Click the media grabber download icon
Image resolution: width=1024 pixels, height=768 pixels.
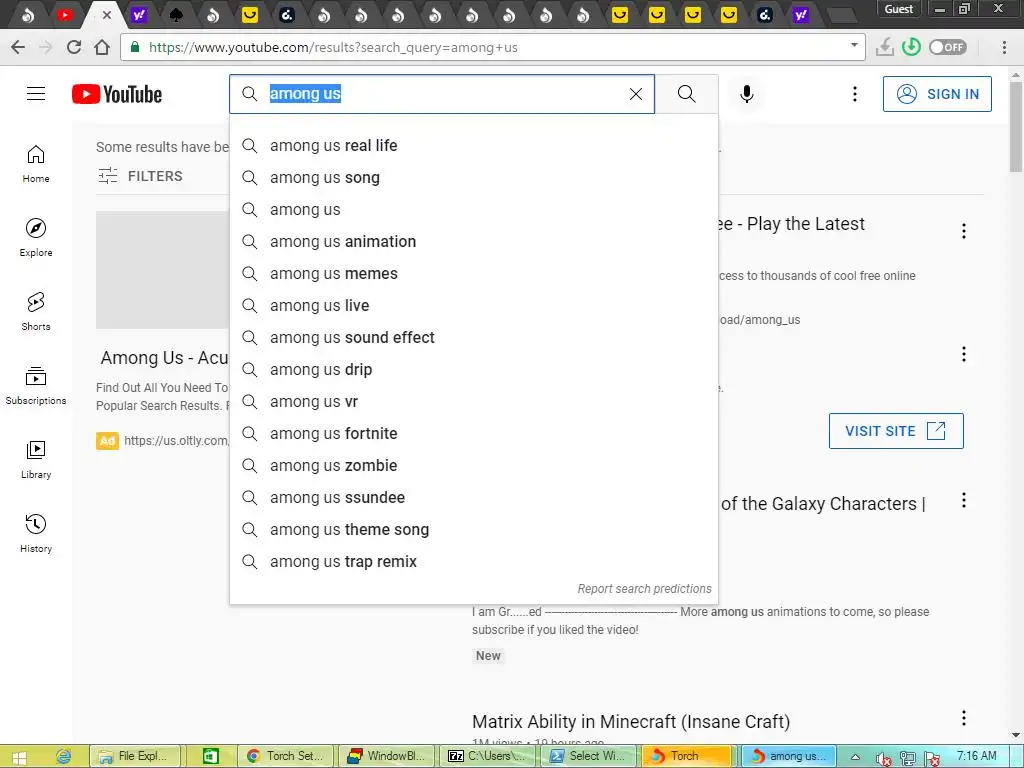click(x=884, y=47)
